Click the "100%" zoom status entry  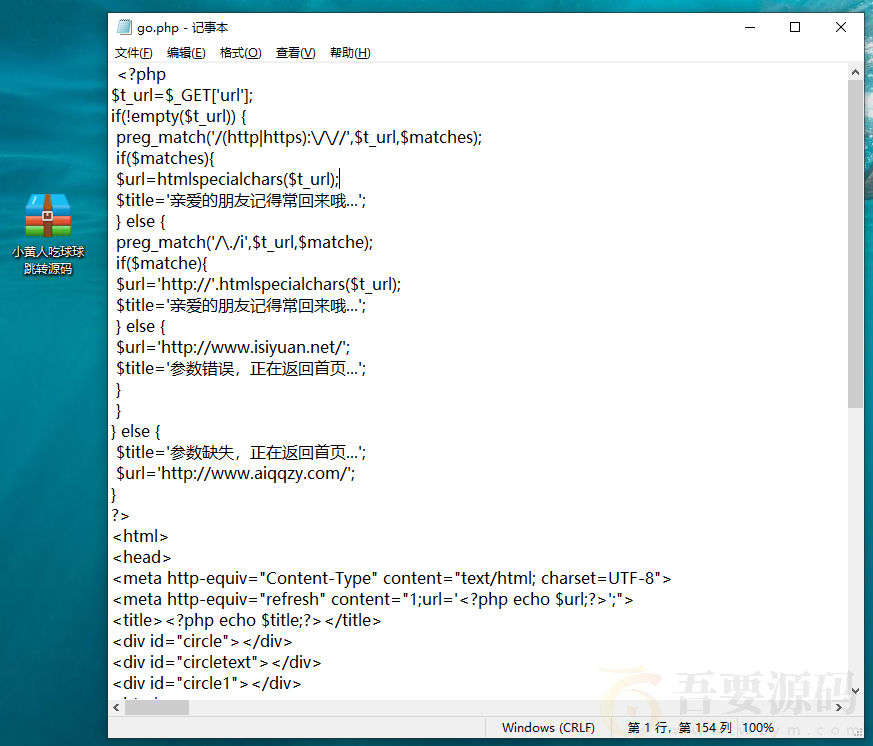758,728
